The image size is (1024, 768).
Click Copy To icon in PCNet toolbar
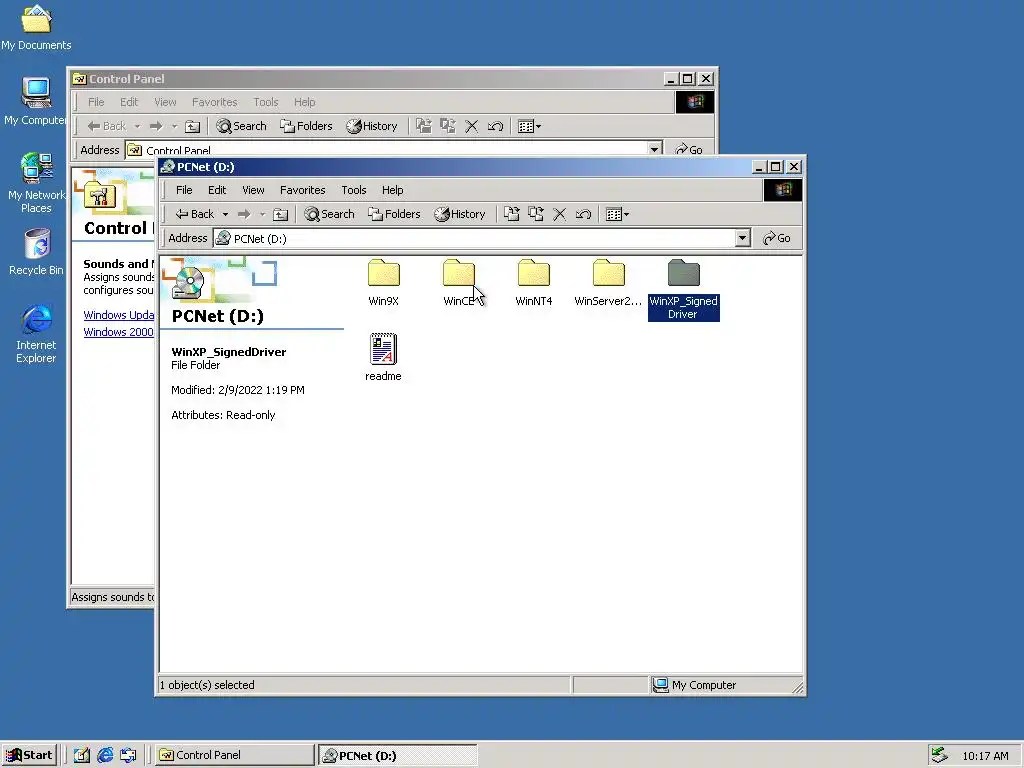click(x=536, y=214)
